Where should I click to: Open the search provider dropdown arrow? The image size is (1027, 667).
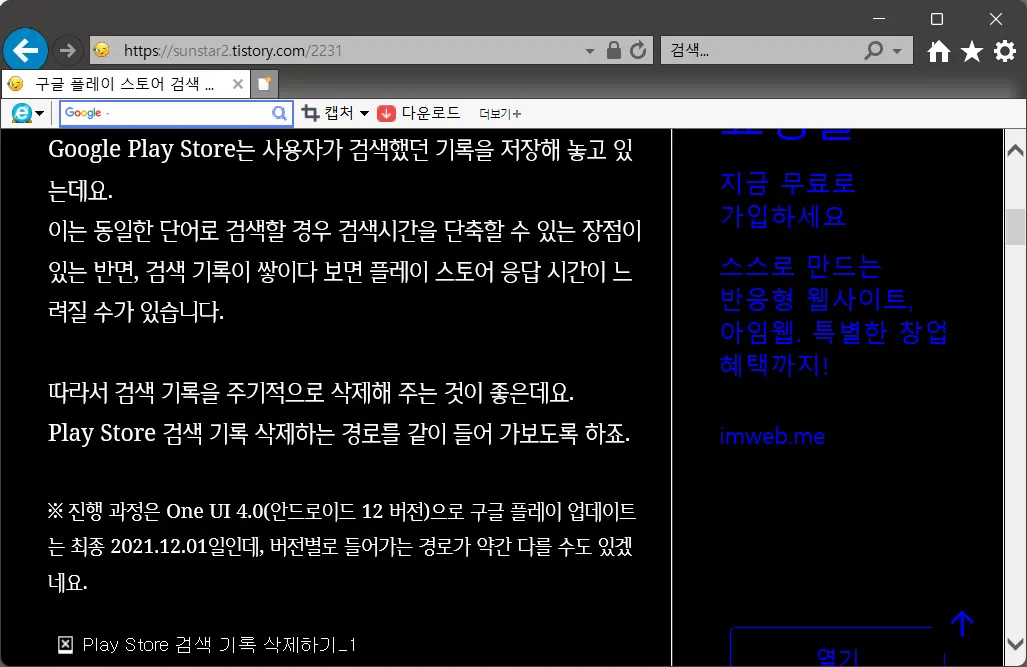[x=896, y=50]
